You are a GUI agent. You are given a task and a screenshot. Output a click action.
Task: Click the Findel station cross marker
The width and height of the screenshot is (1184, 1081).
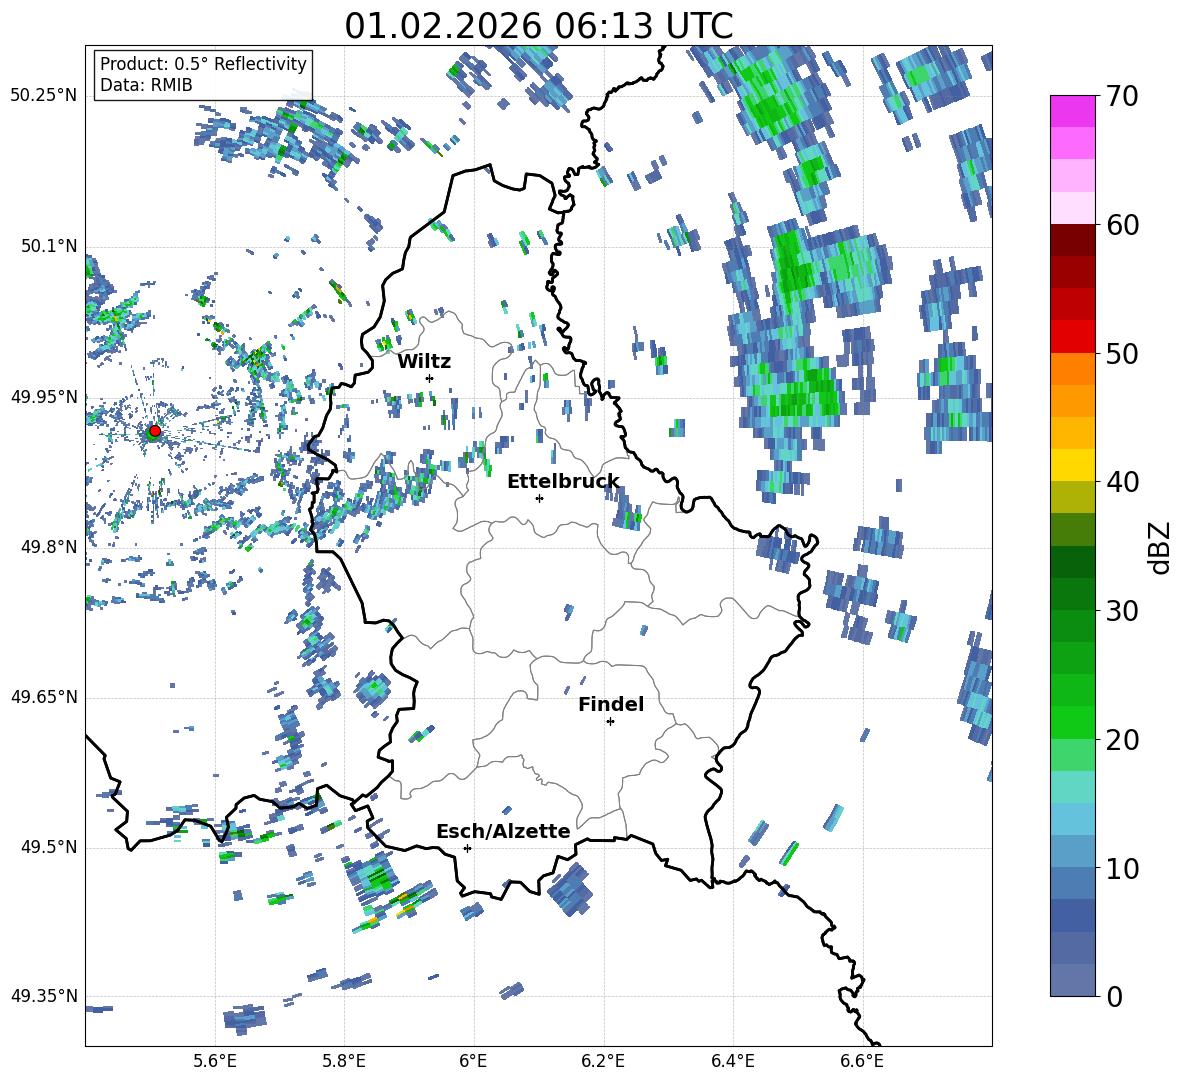(610, 722)
